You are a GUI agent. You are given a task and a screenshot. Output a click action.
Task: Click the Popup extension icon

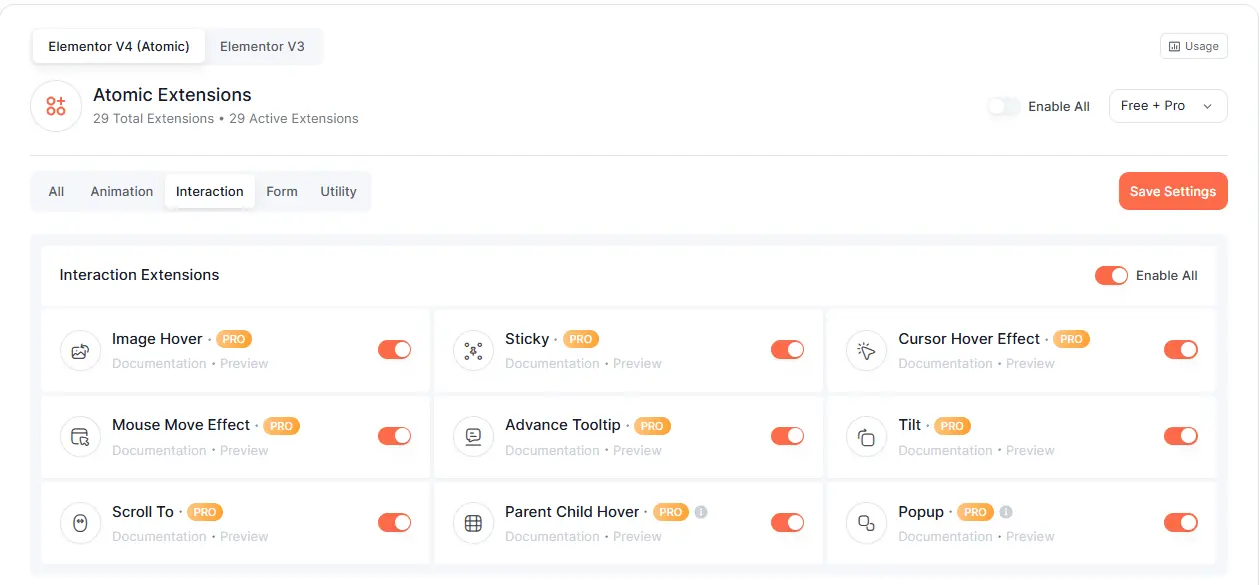pos(867,523)
